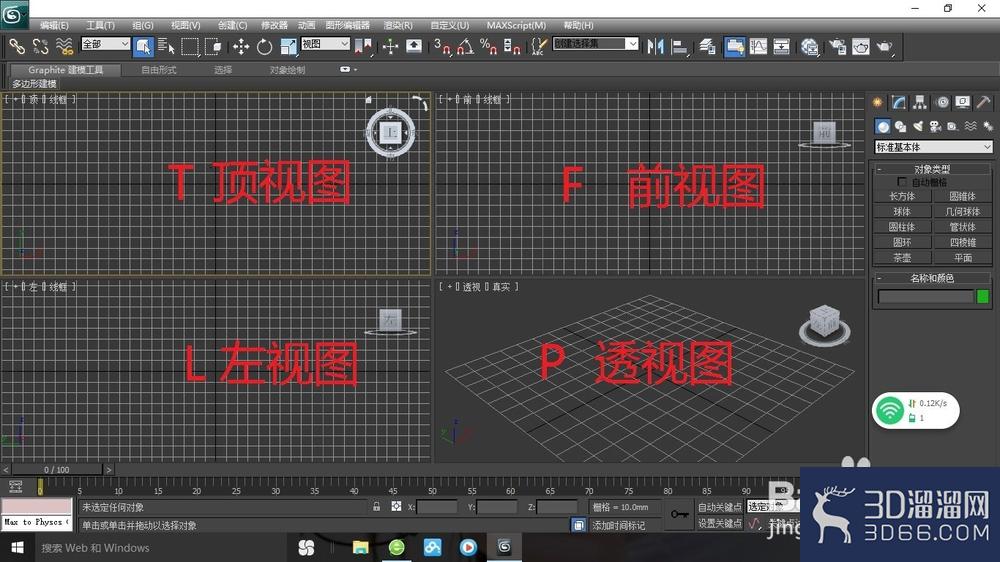
Task: Click the Edit Named Selection Sets icon
Action: (x=539, y=46)
